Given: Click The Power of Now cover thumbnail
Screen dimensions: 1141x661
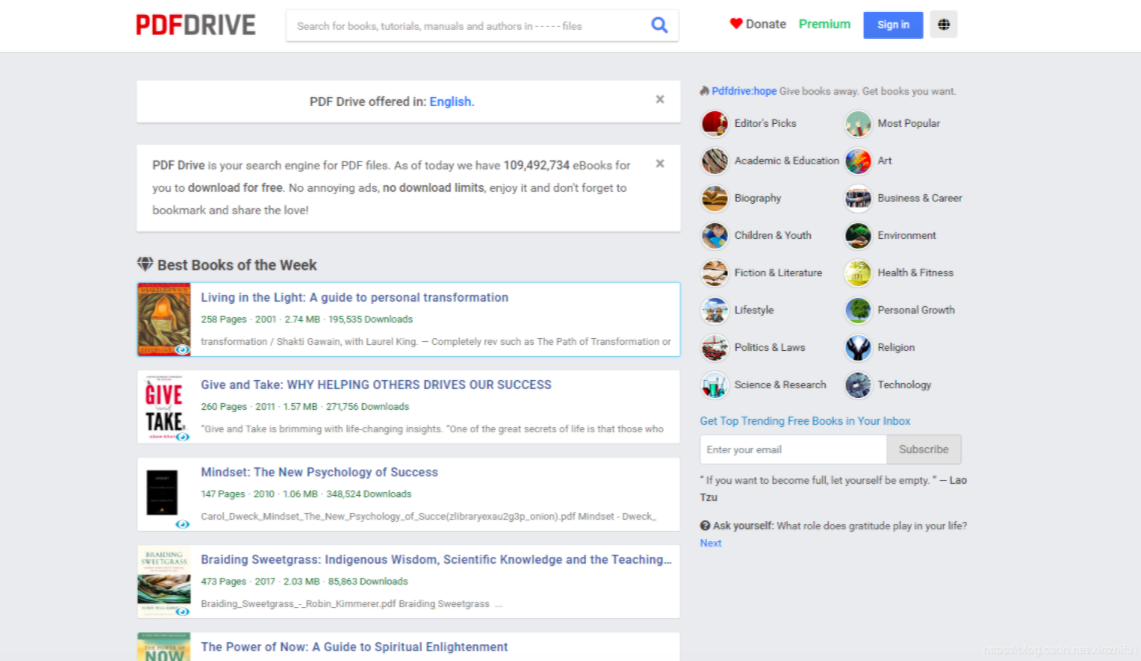Looking at the screenshot, I should [164, 646].
